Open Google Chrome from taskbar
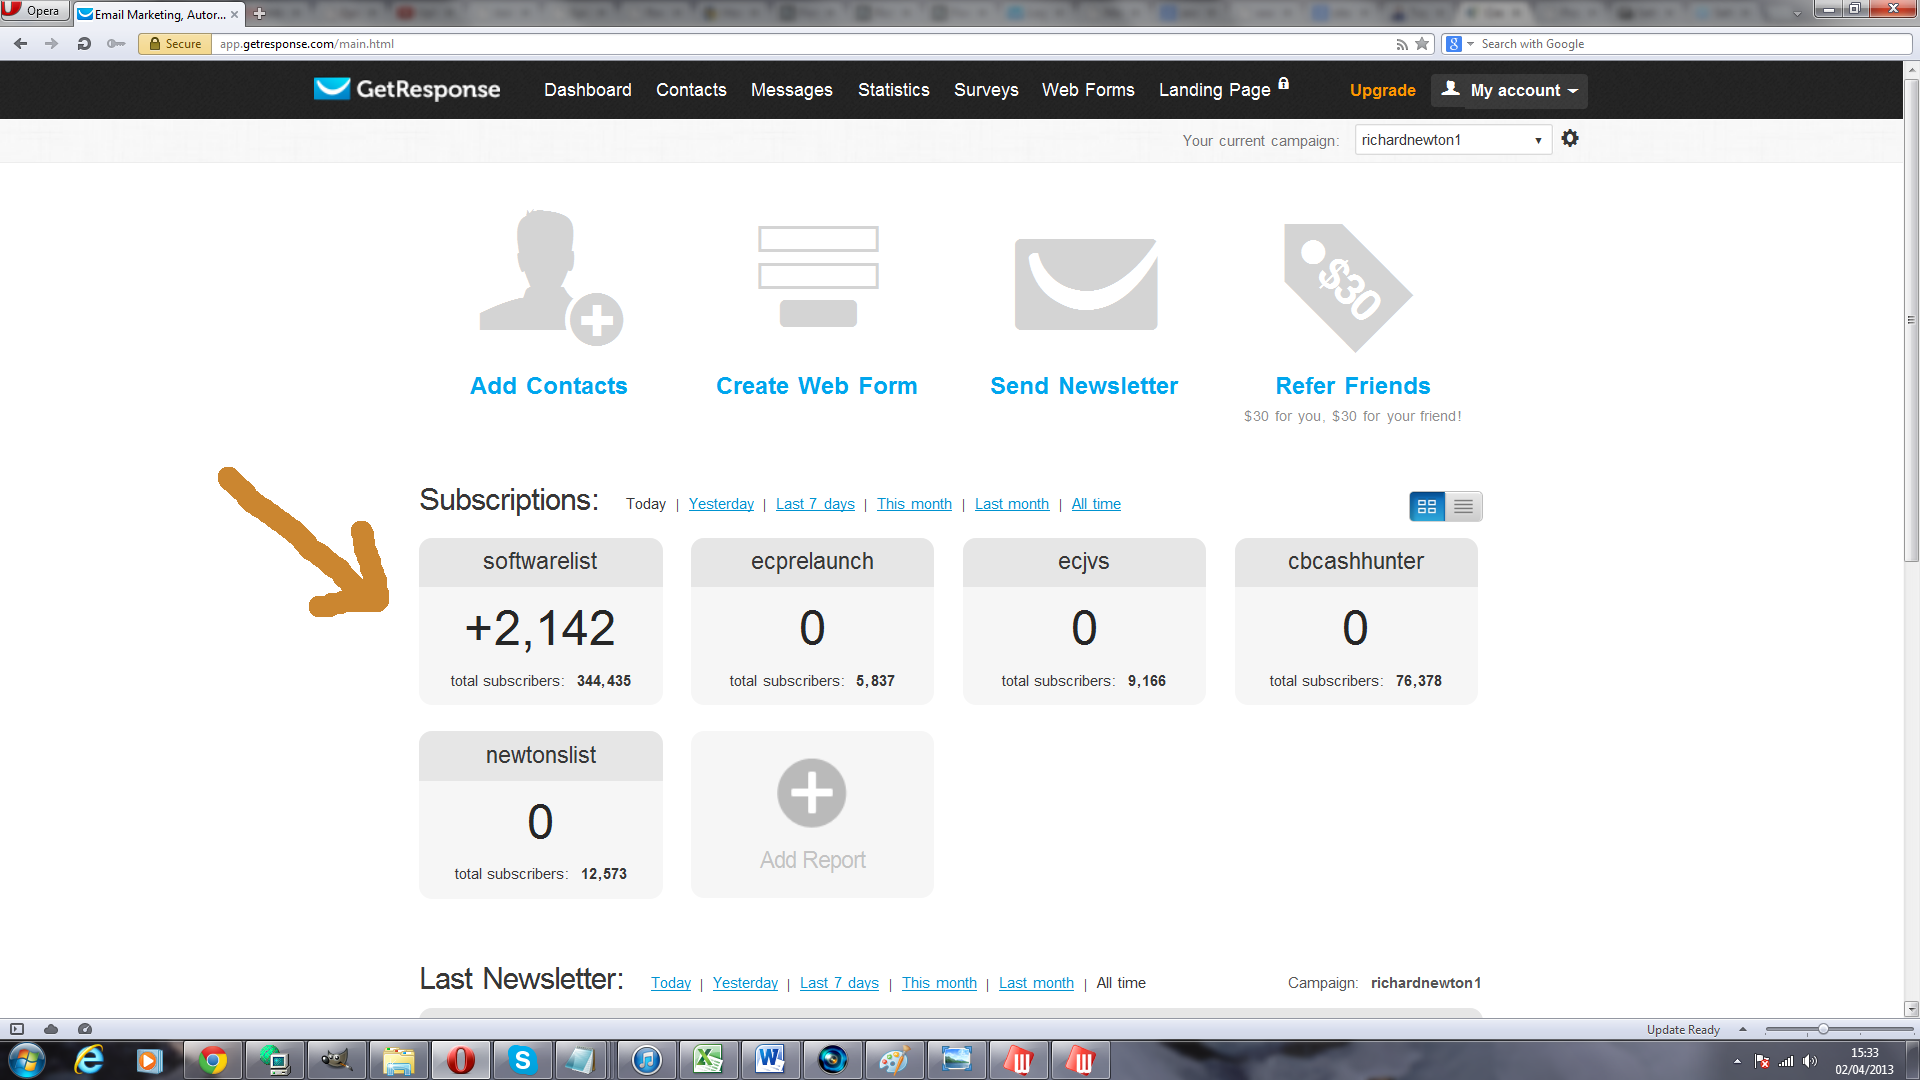1920x1080 pixels. tap(213, 1060)
